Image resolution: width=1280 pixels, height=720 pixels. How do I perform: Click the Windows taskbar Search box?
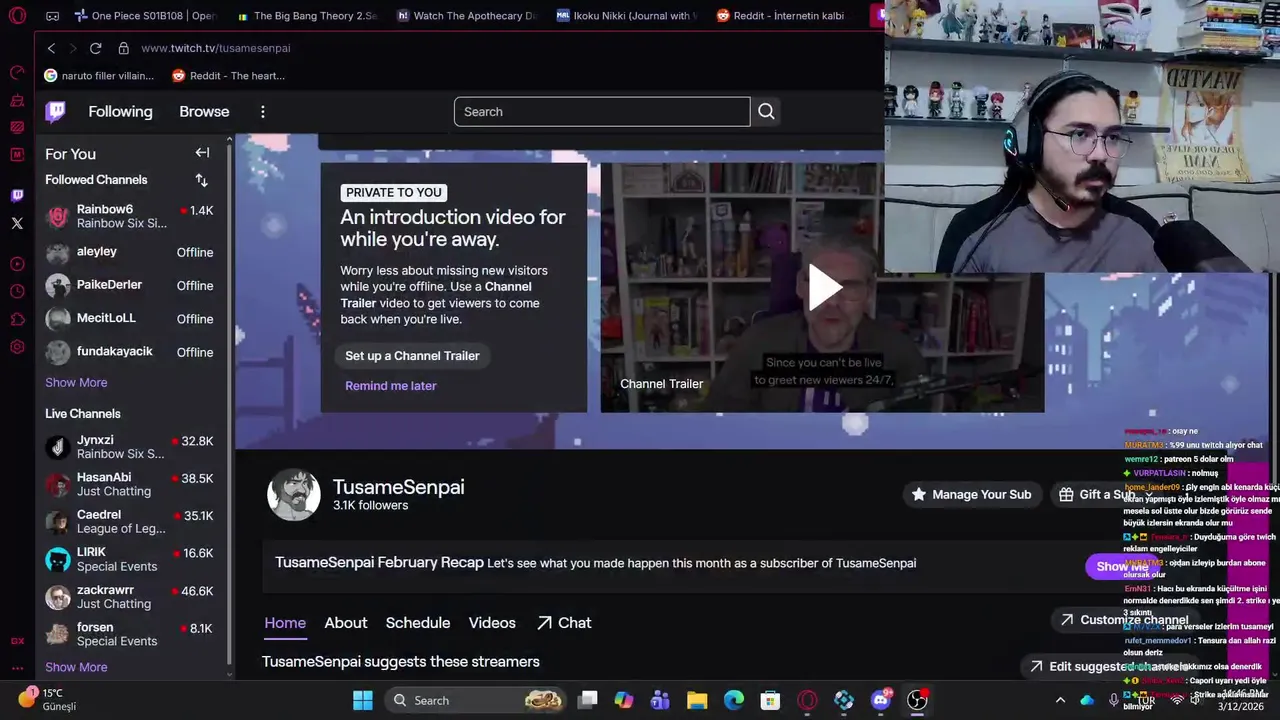pos(474,700)
